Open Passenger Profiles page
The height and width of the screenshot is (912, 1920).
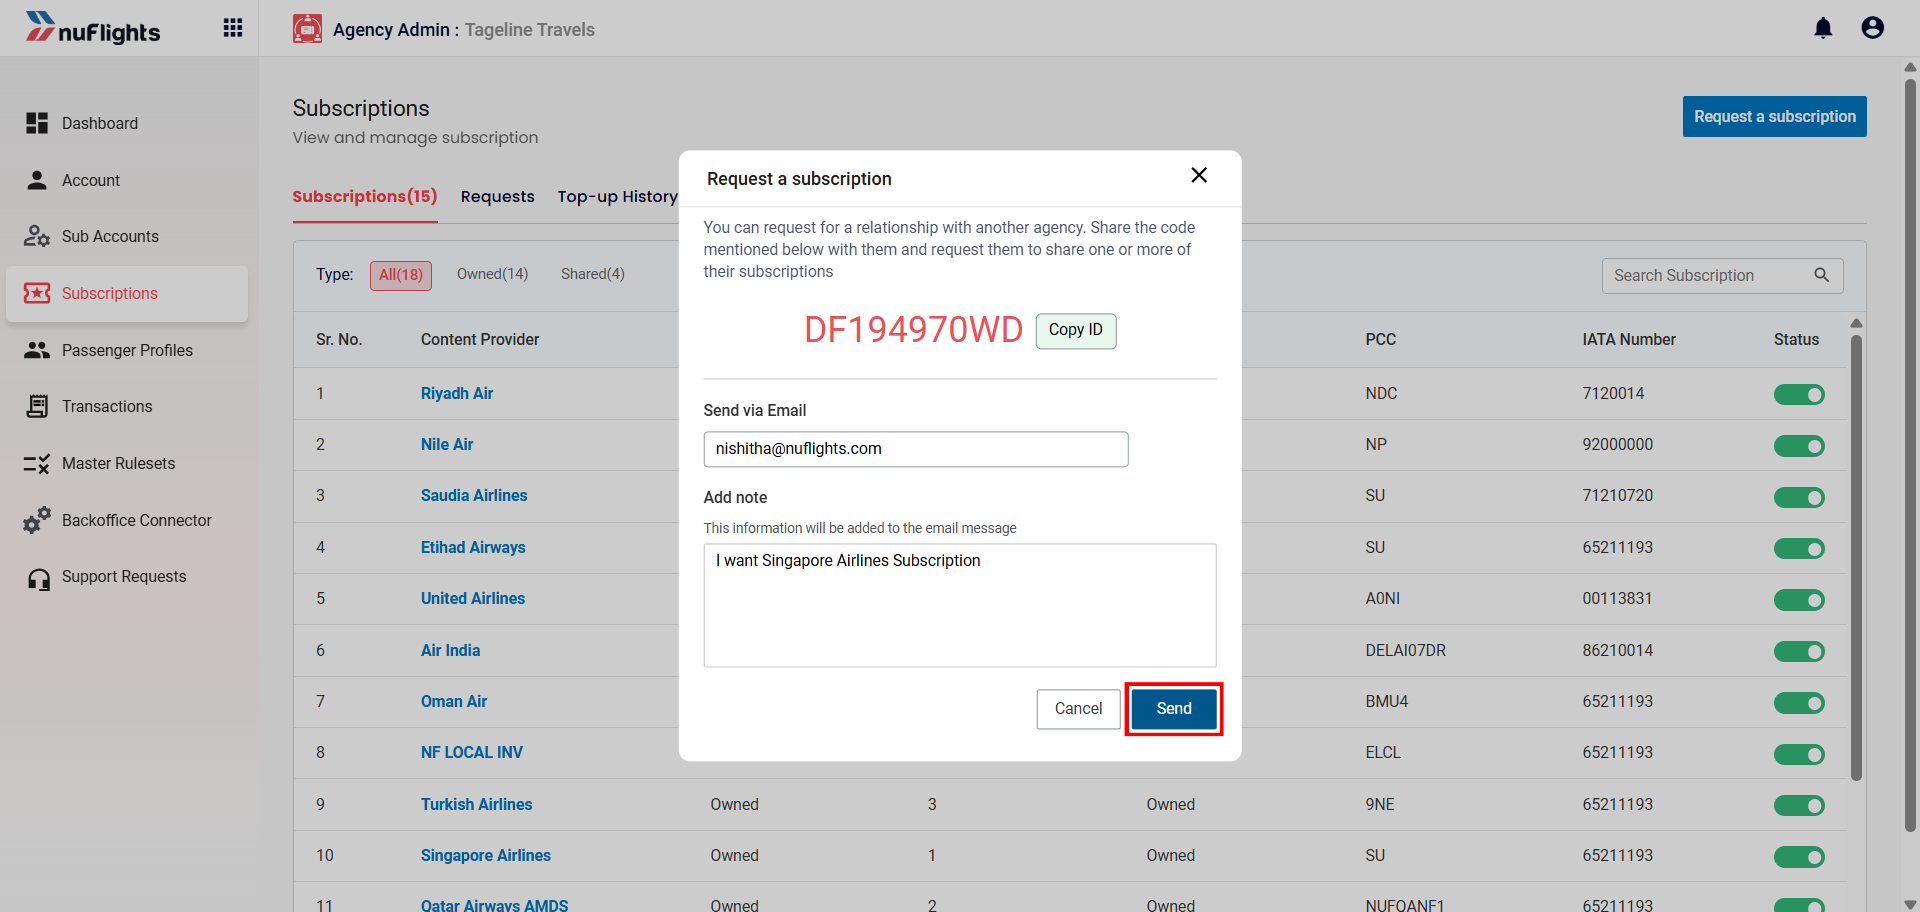tap(127, 350)
